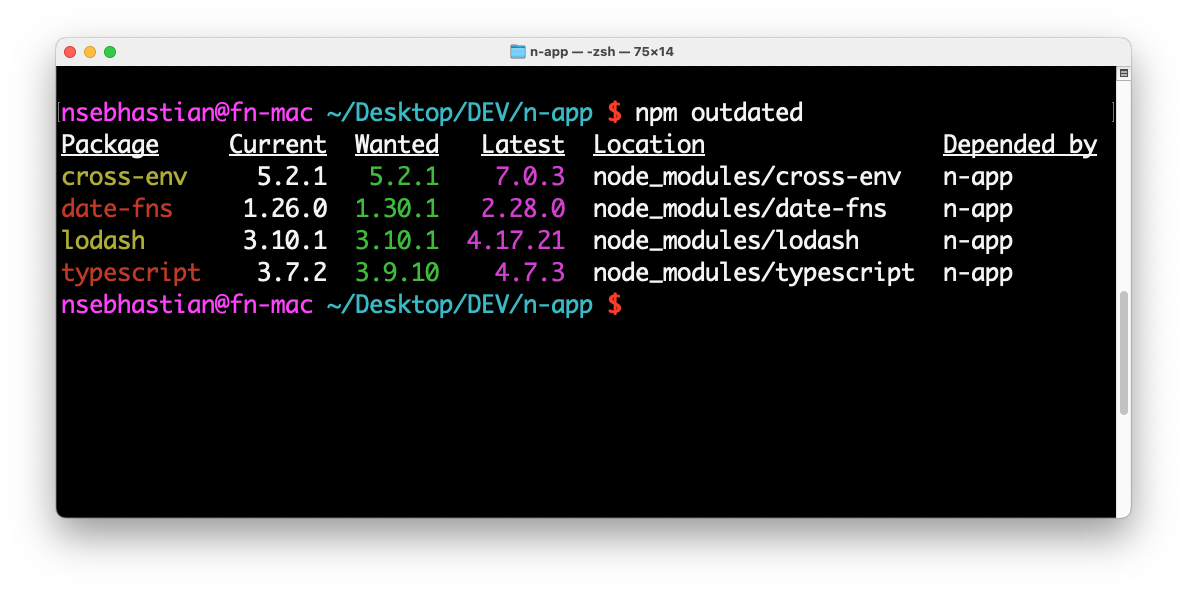Screen dimensions: 1187x592
Task: Click typescript latest version 4.7.3
Action: click(530, 273)
